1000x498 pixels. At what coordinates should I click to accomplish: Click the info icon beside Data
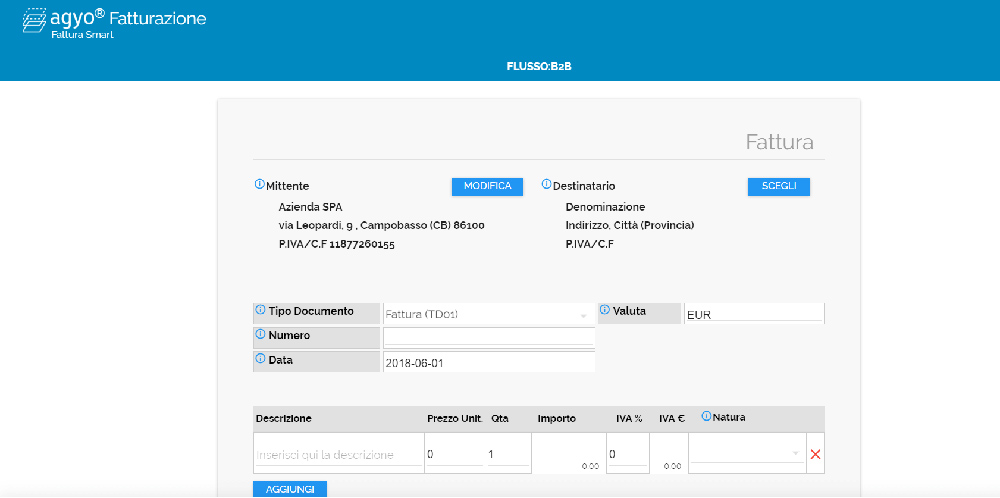(x=261, y=359)
